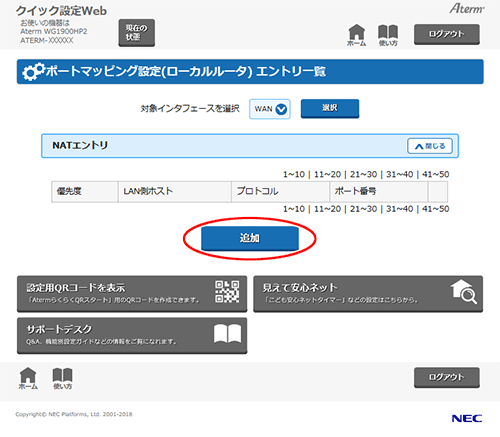Go to entries 41~50 above the table
Image resolution: width=500 pixels, height=437 pixels.
[x=435, y=174]
